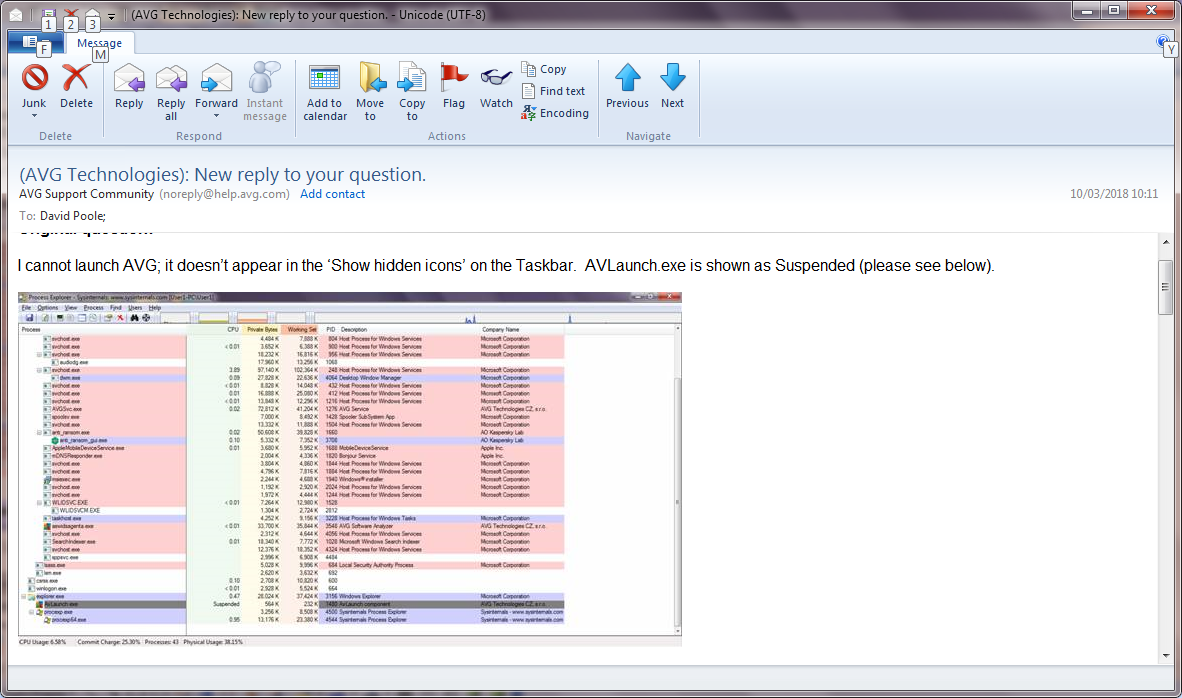This screenshot has height=698, width=1182.
Task: Watch this conversation
Action: click(x=496, y=87)
